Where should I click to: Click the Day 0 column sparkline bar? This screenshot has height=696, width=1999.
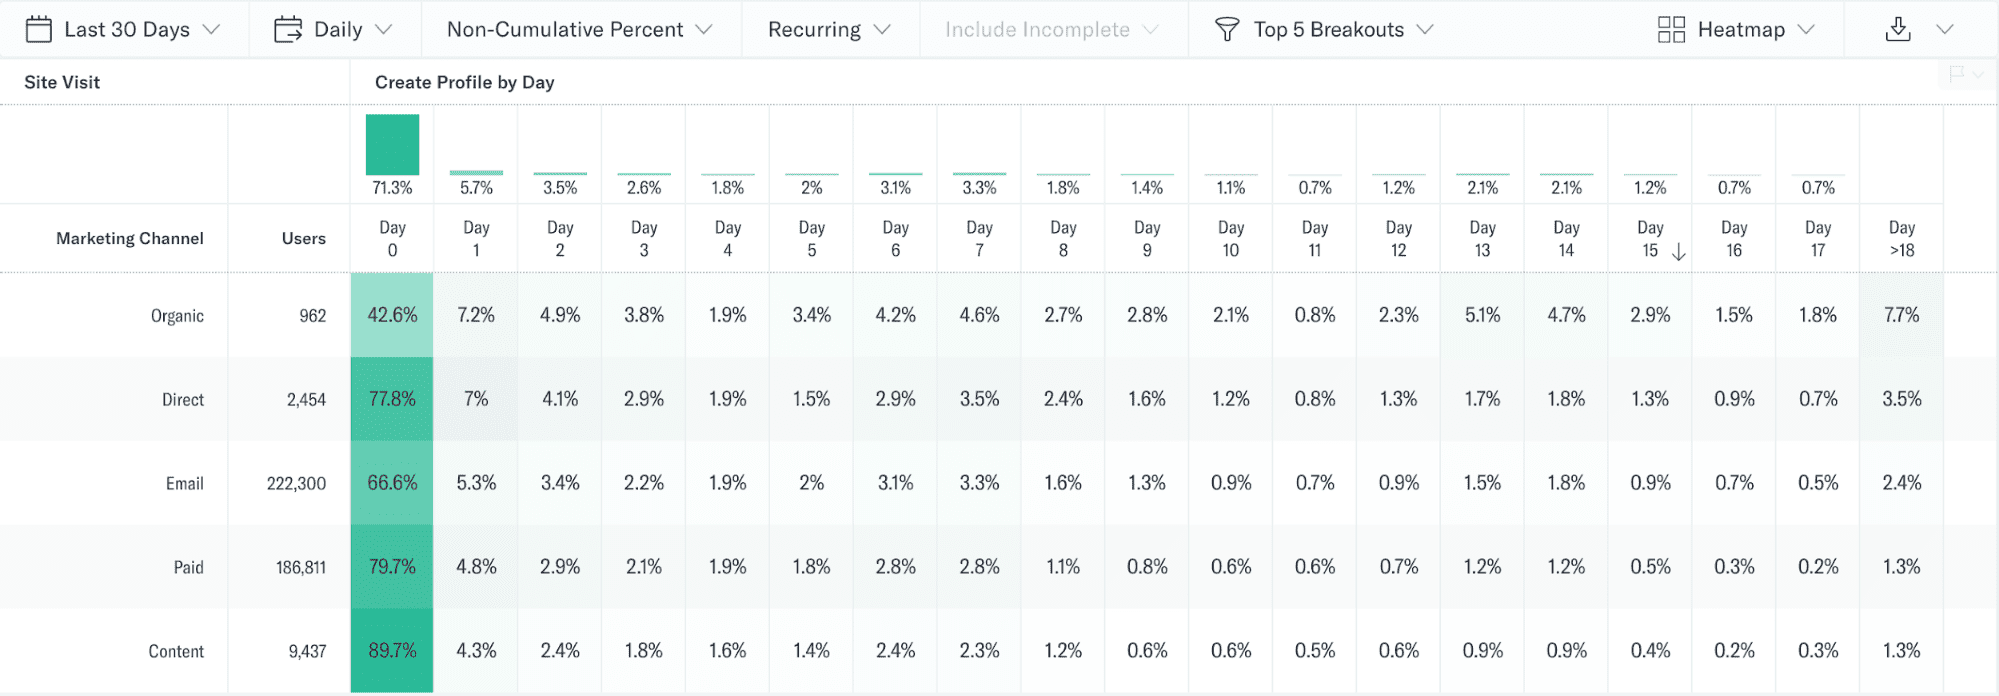click(391, 145)
